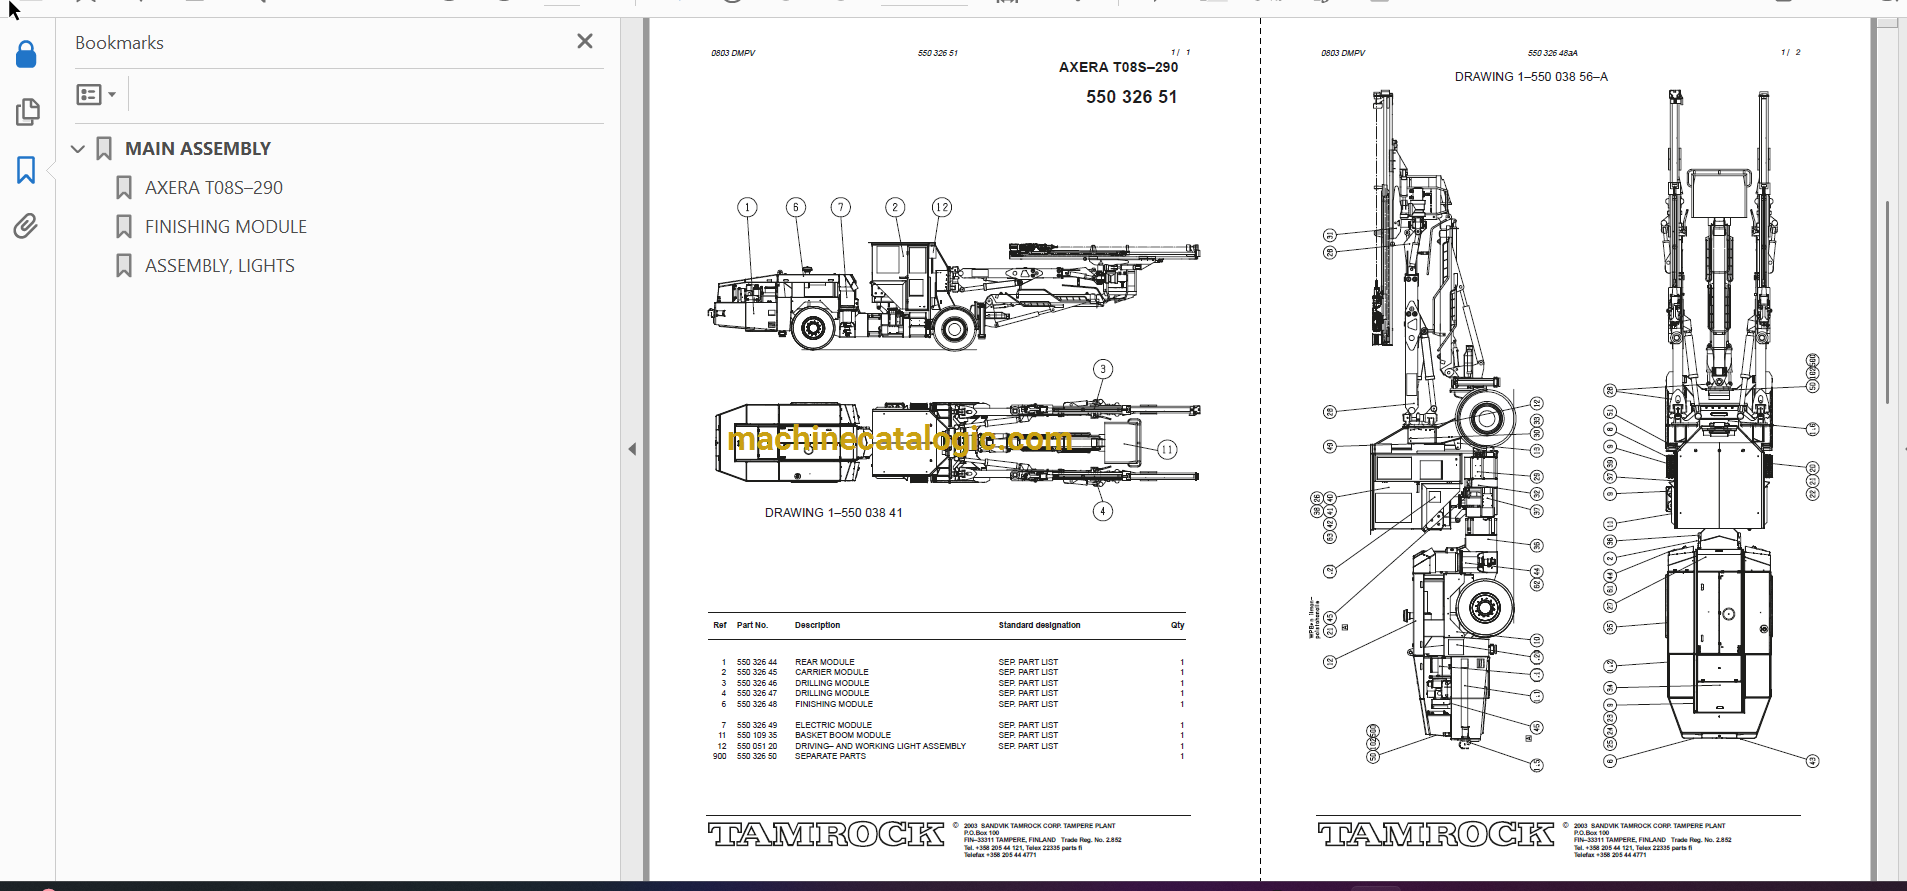Click callout number 11 on the drawing
Viewport: 1907px width, 891px height.
point(1167,450)
